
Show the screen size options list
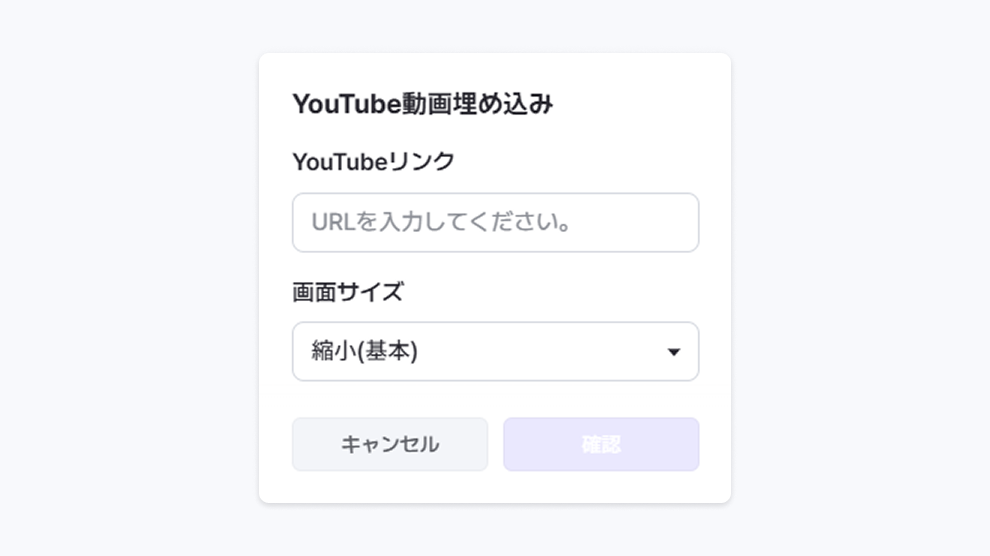coord(495,351)
